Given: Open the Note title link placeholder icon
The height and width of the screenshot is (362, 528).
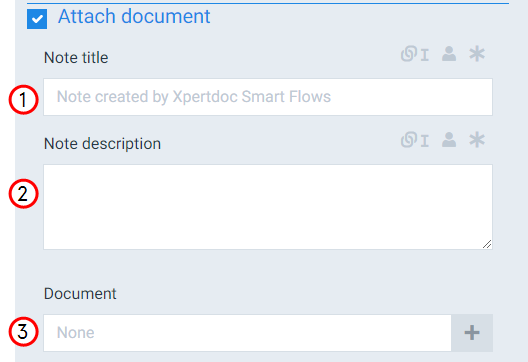Looking at the screenshot, I should [415, 54].
